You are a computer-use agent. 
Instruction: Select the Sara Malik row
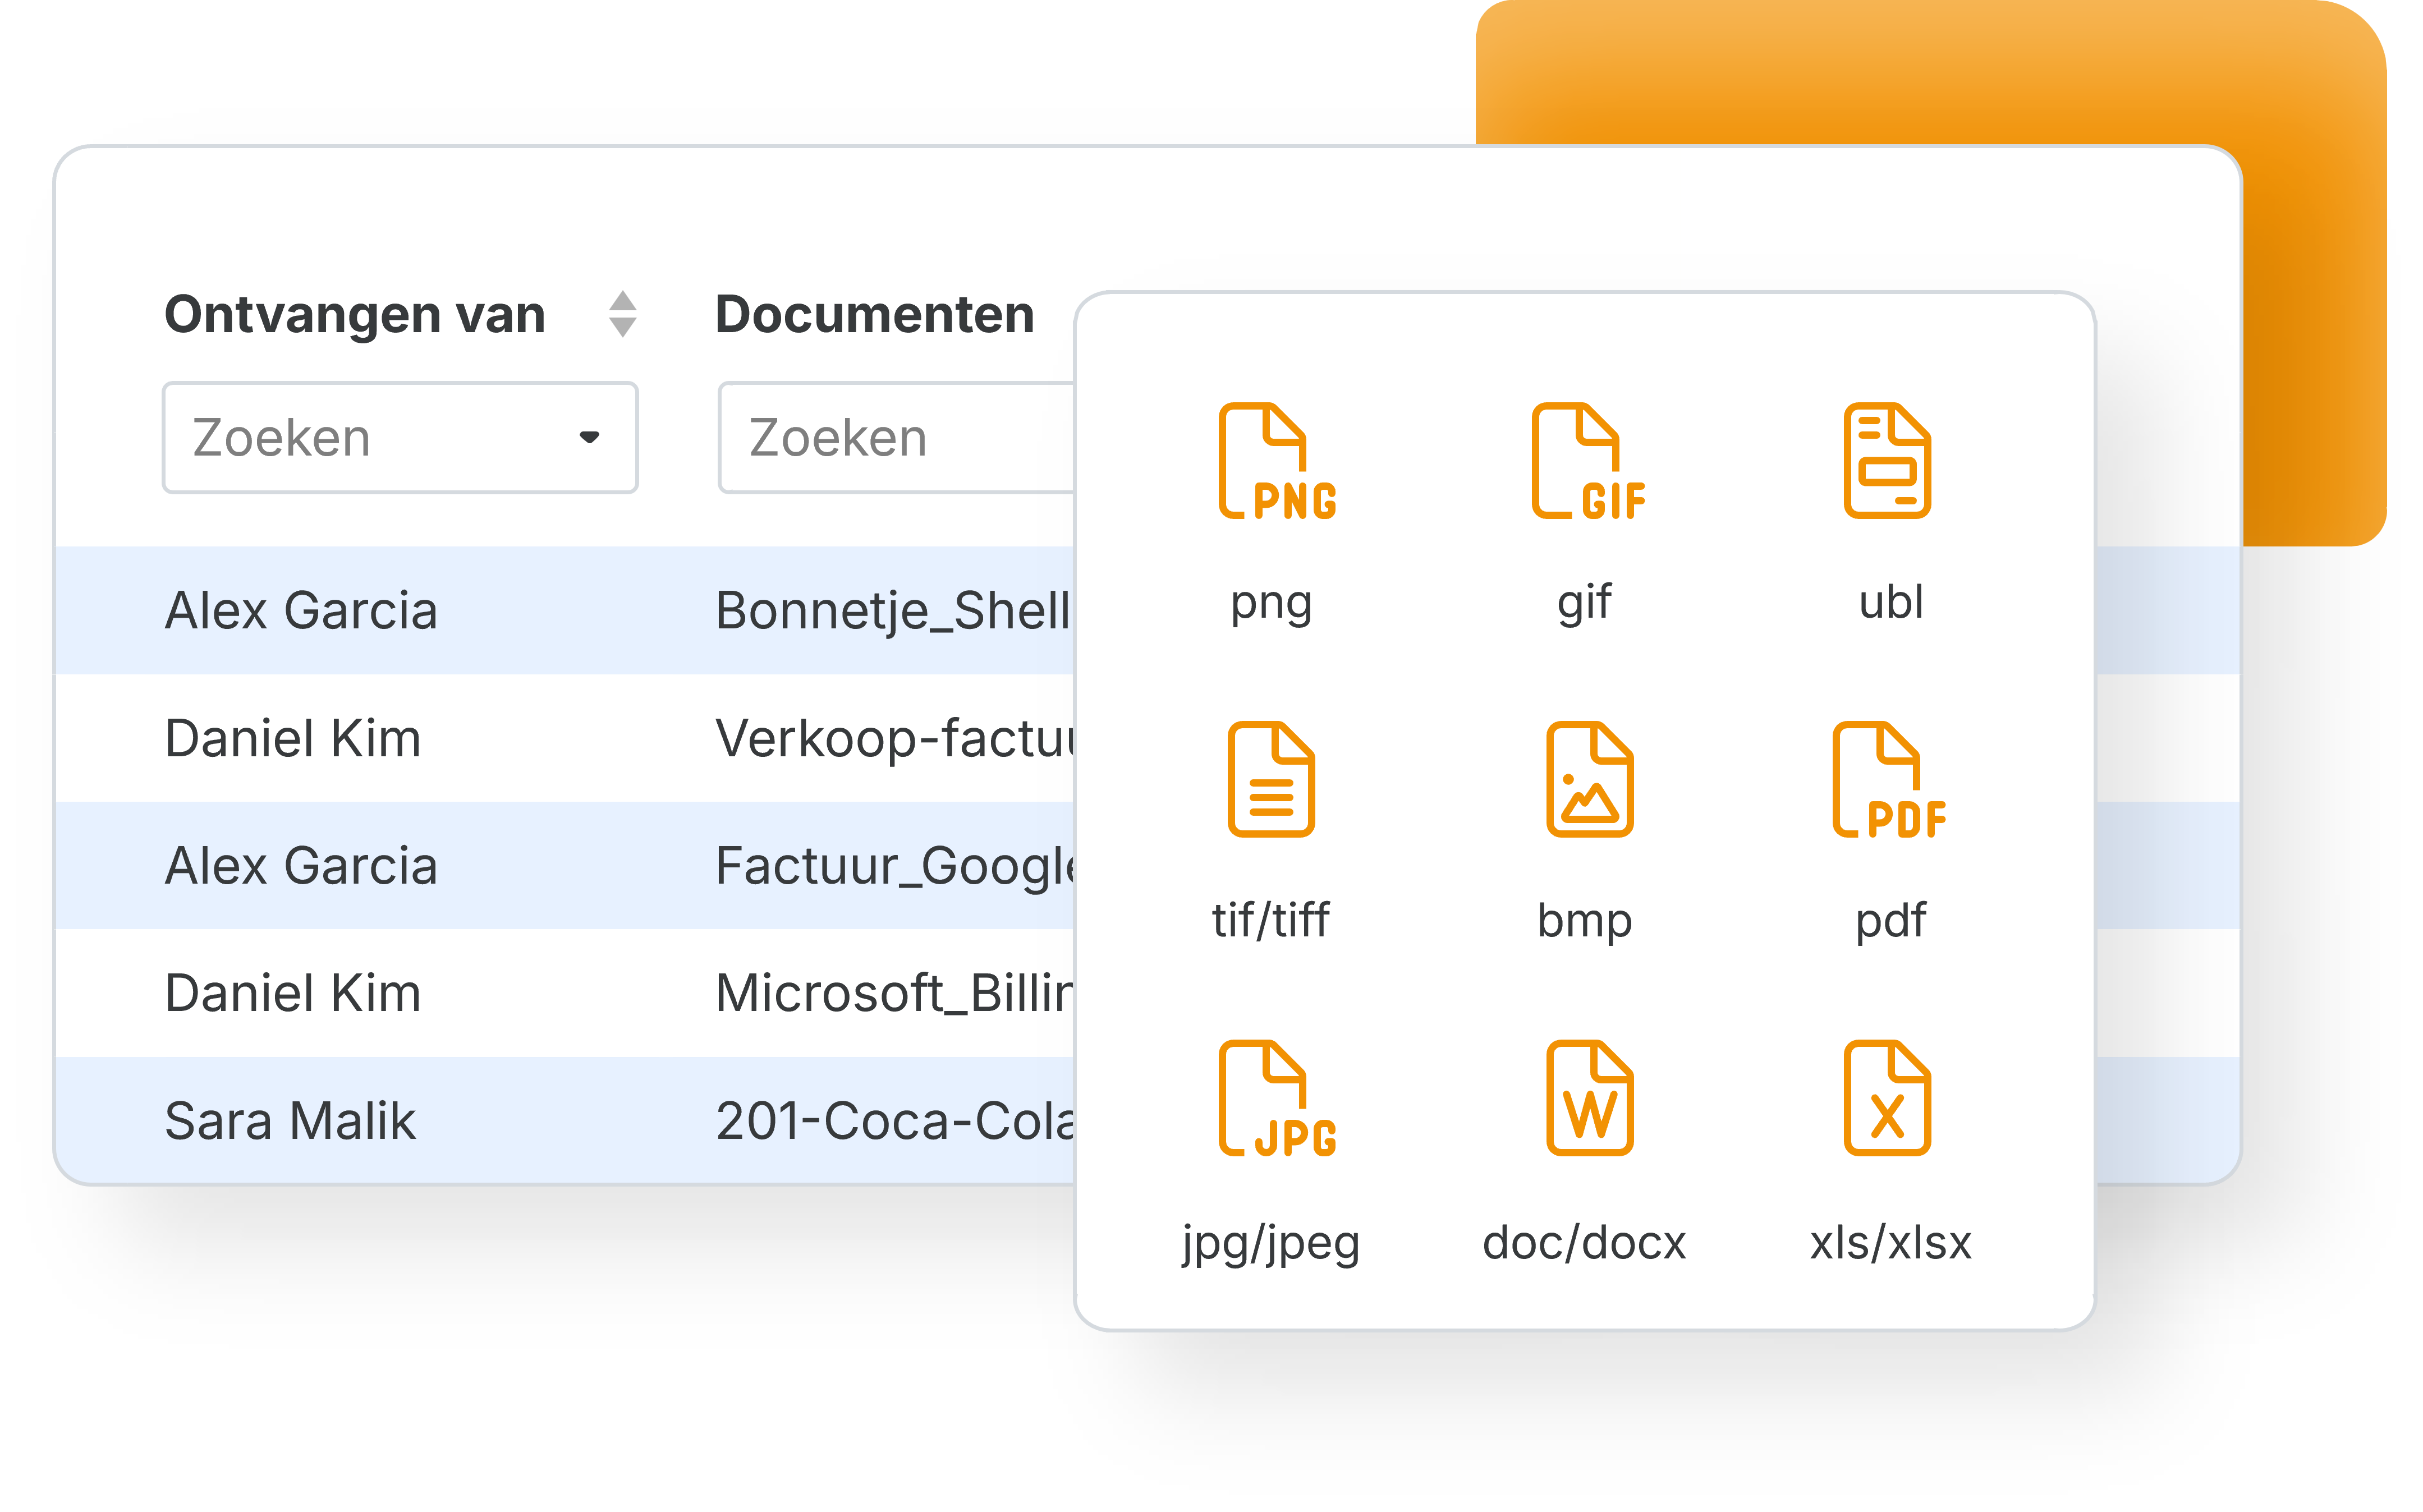[290, 1121]
